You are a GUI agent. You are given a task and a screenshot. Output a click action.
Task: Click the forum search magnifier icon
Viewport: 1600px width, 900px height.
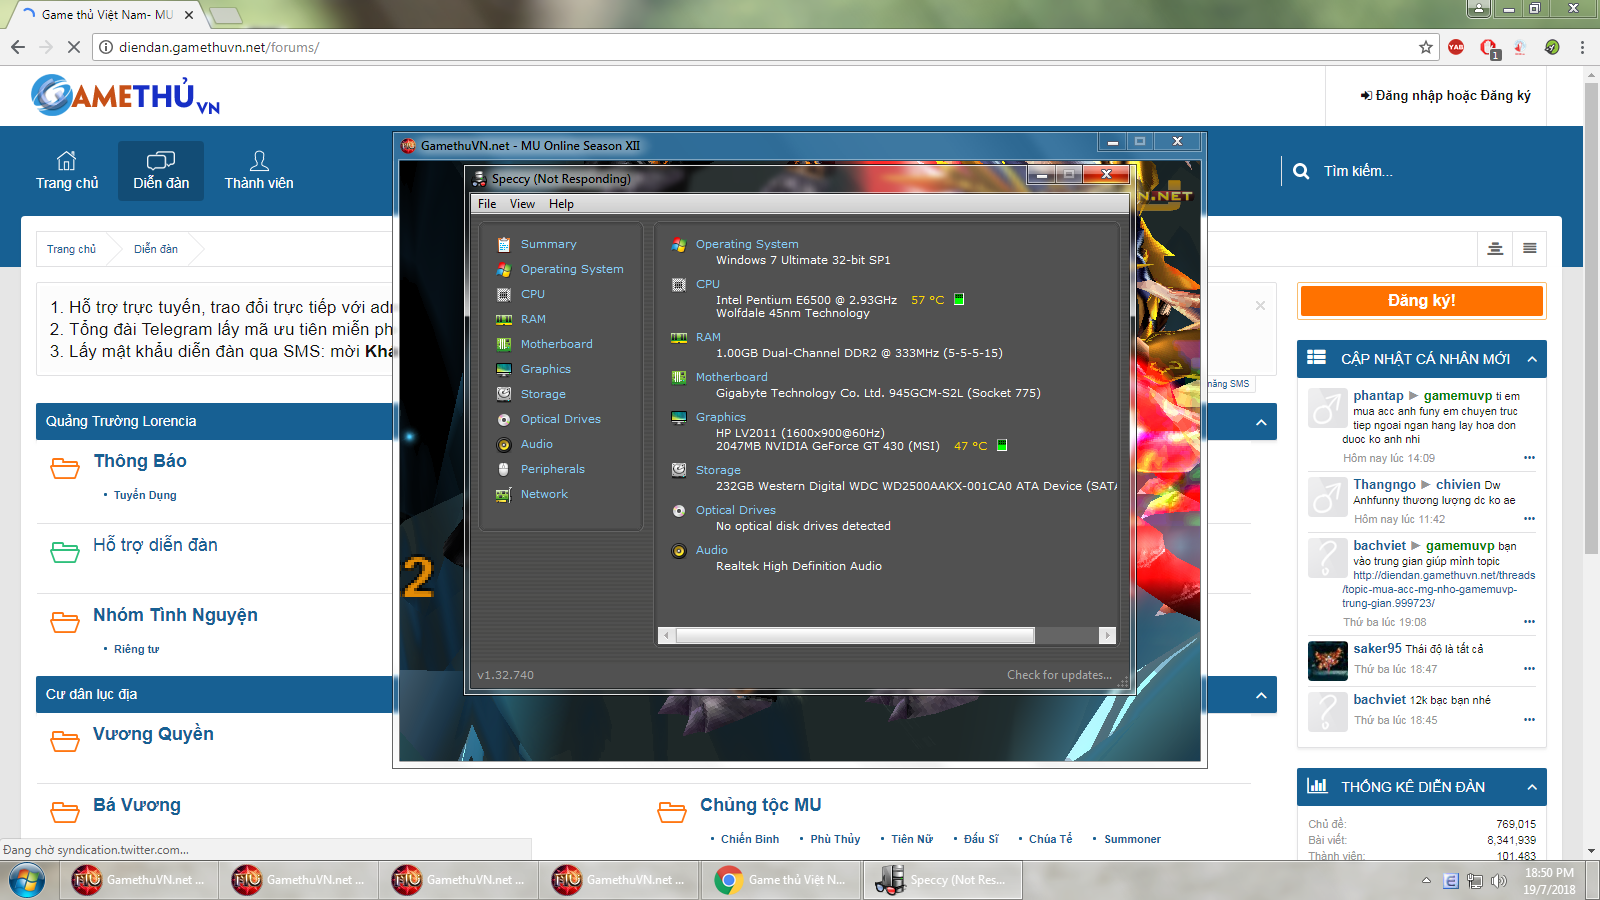click(x=1301, y=171)
